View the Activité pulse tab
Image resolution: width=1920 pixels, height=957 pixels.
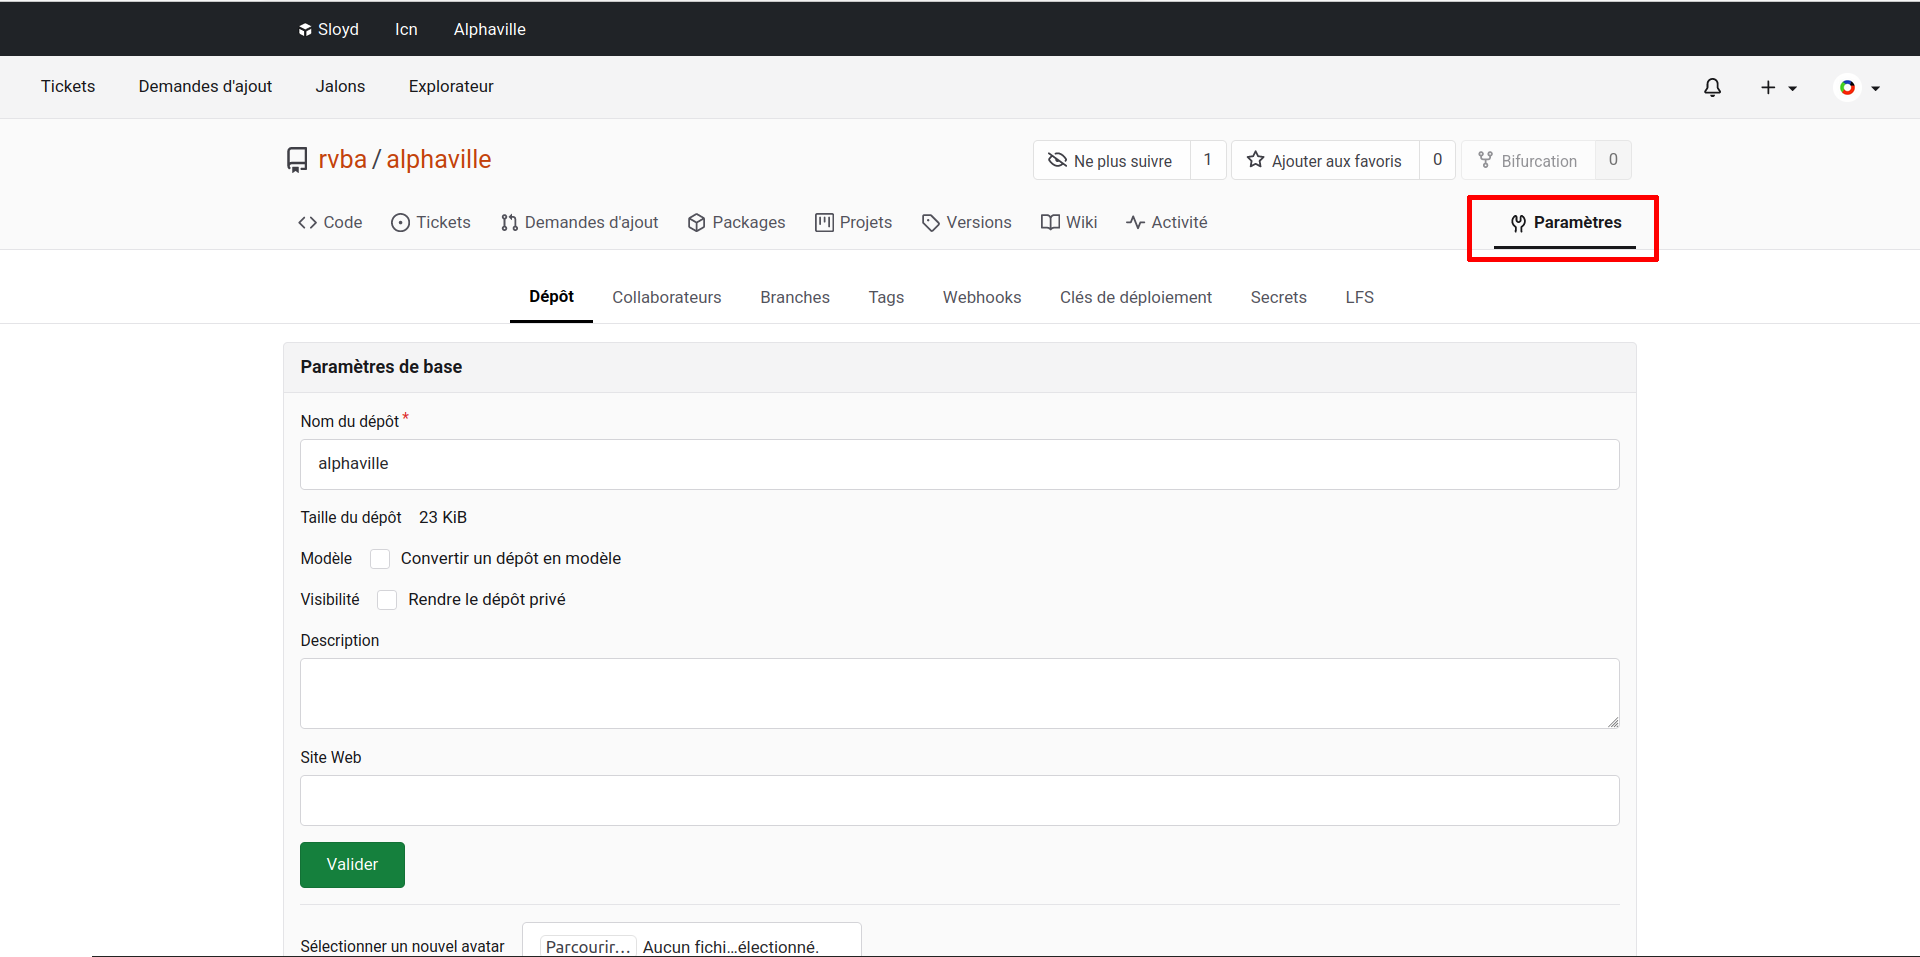[x=1166, y=222]
